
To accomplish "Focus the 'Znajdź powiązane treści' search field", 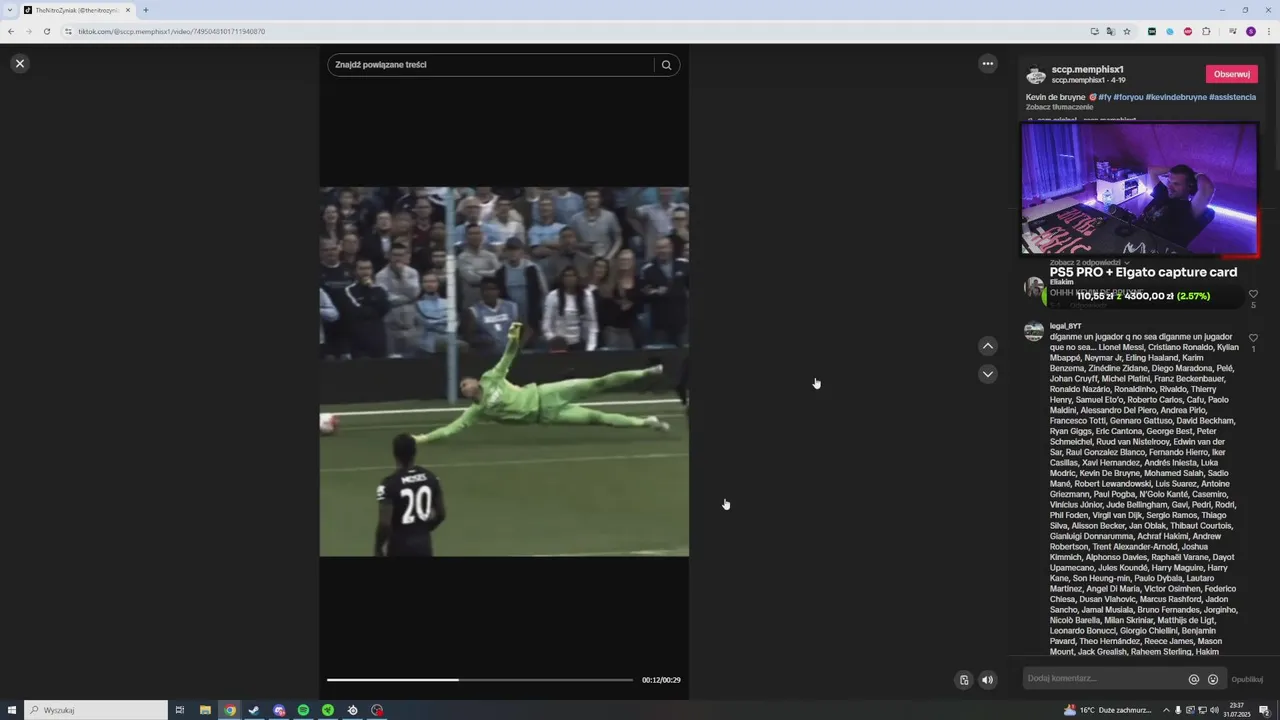I will click(x=490, y=65).
